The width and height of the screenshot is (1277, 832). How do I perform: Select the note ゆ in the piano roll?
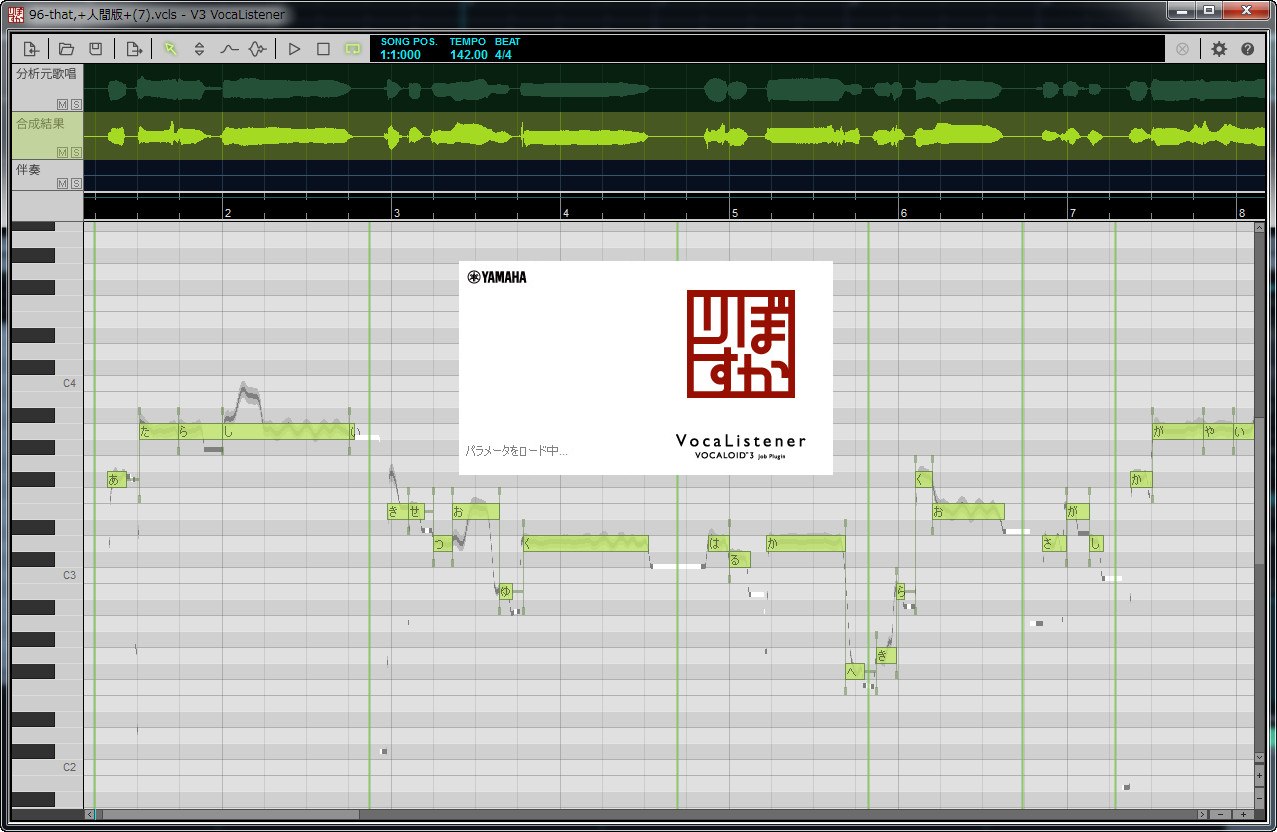[x=506, y=592]
